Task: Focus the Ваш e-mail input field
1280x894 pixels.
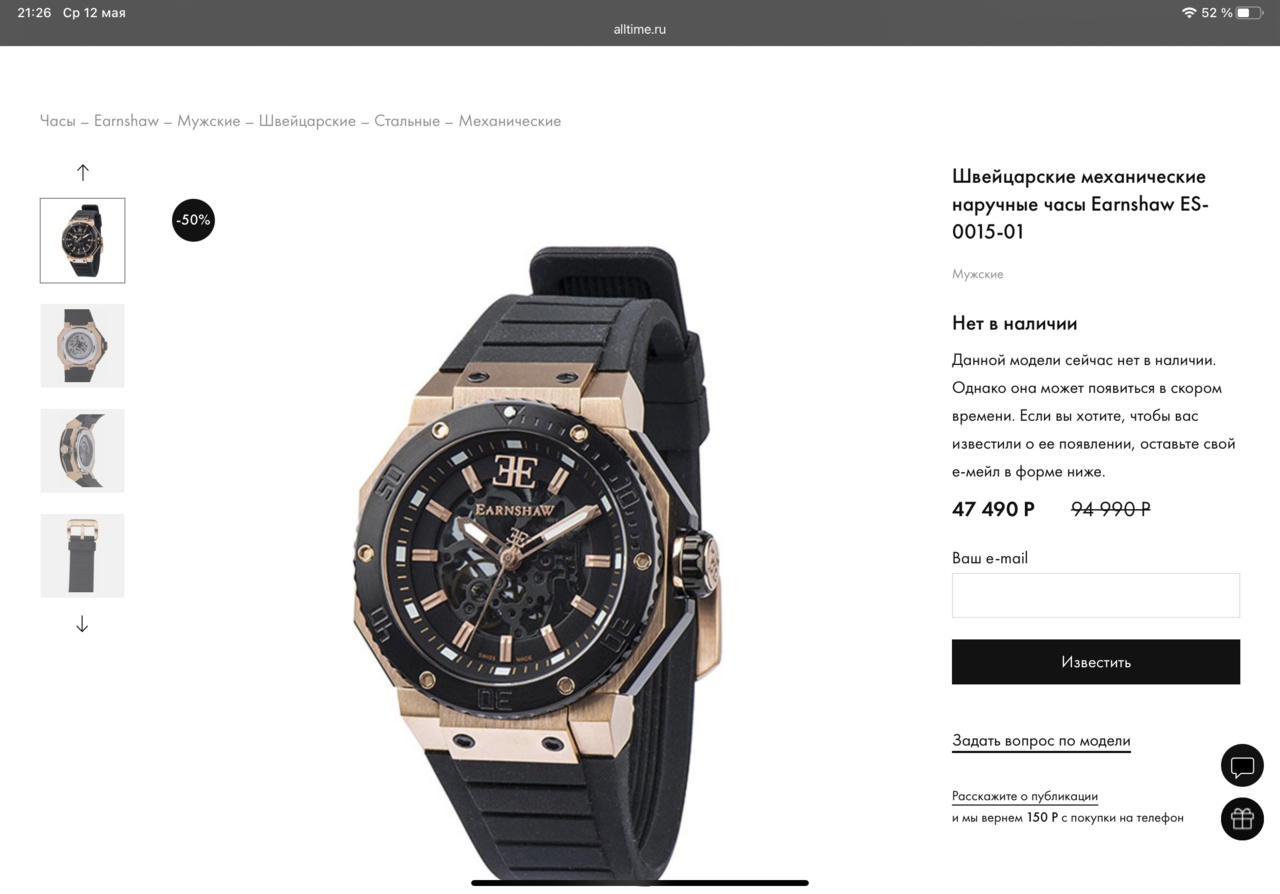Action: tap(1096, 595)
